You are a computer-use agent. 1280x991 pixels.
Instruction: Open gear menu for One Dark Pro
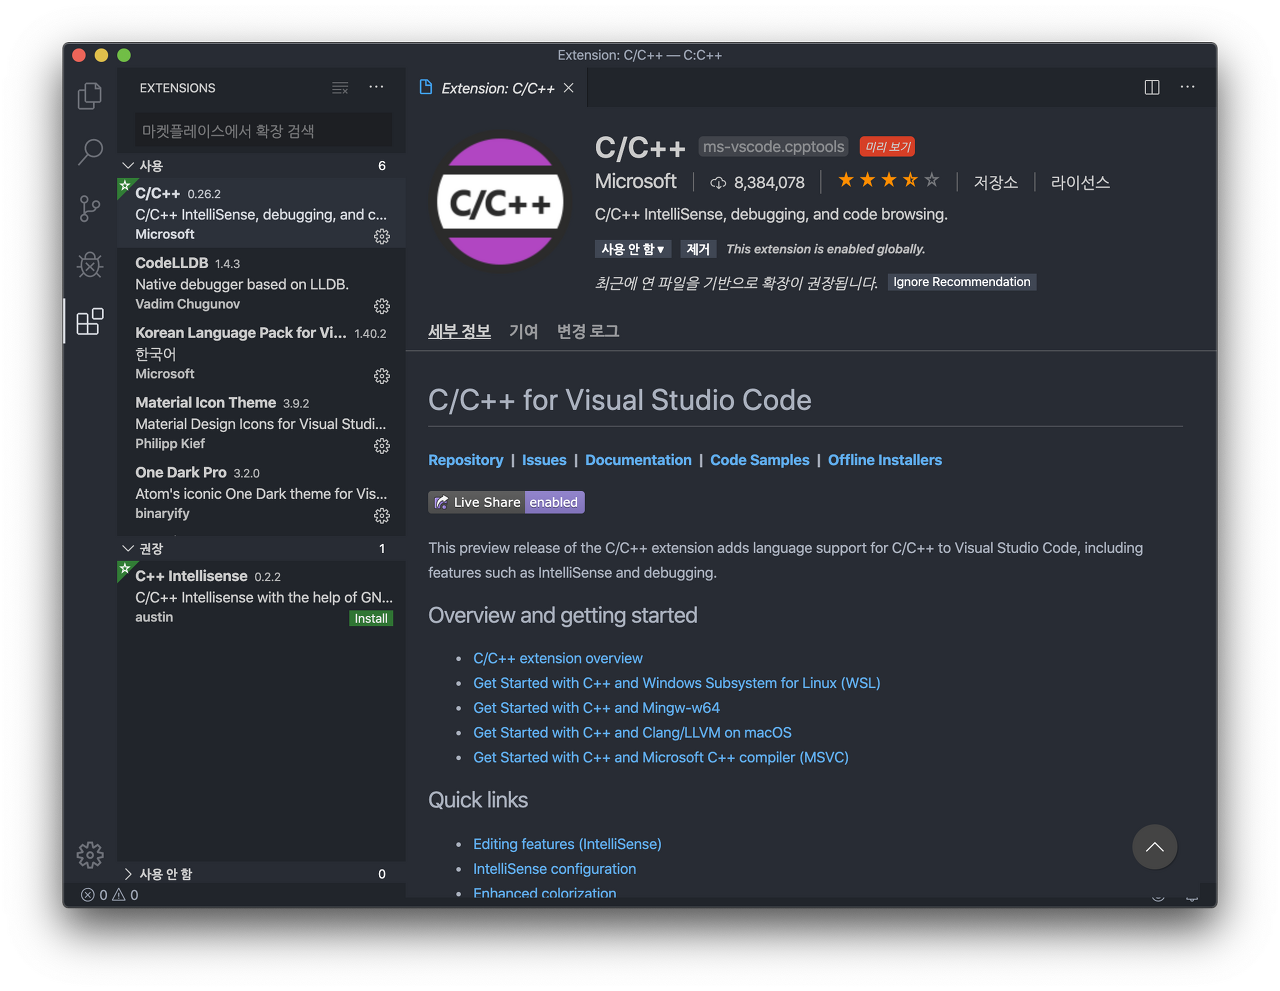[x=382, y=516]
